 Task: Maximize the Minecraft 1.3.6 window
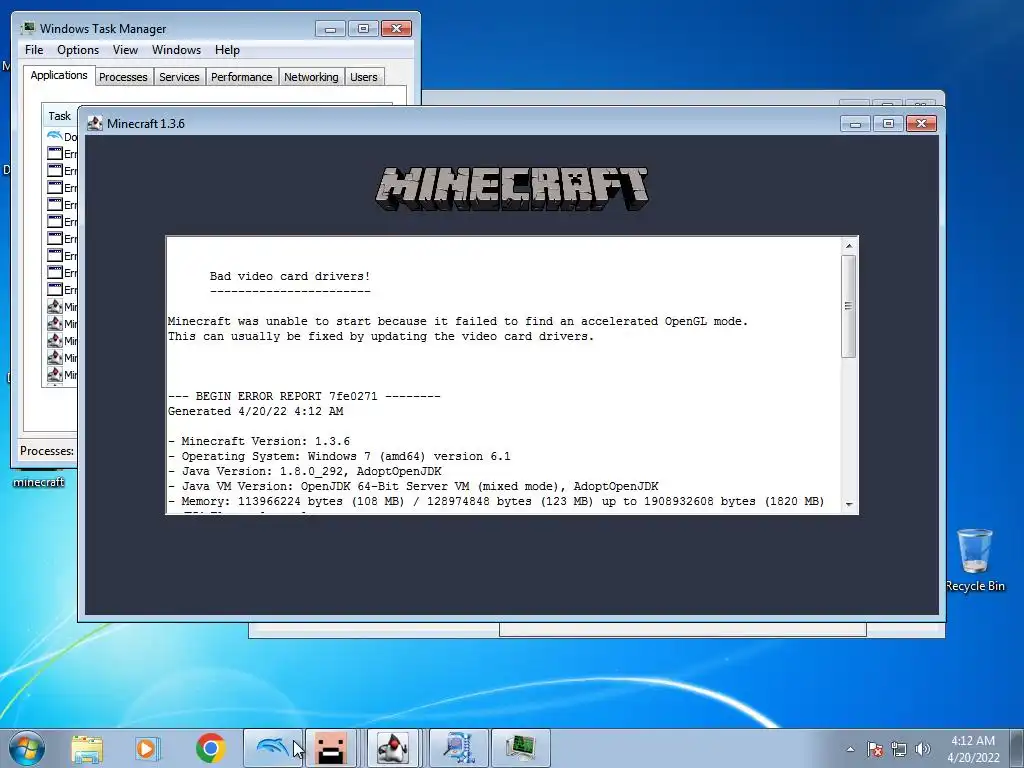click(888, 123)
